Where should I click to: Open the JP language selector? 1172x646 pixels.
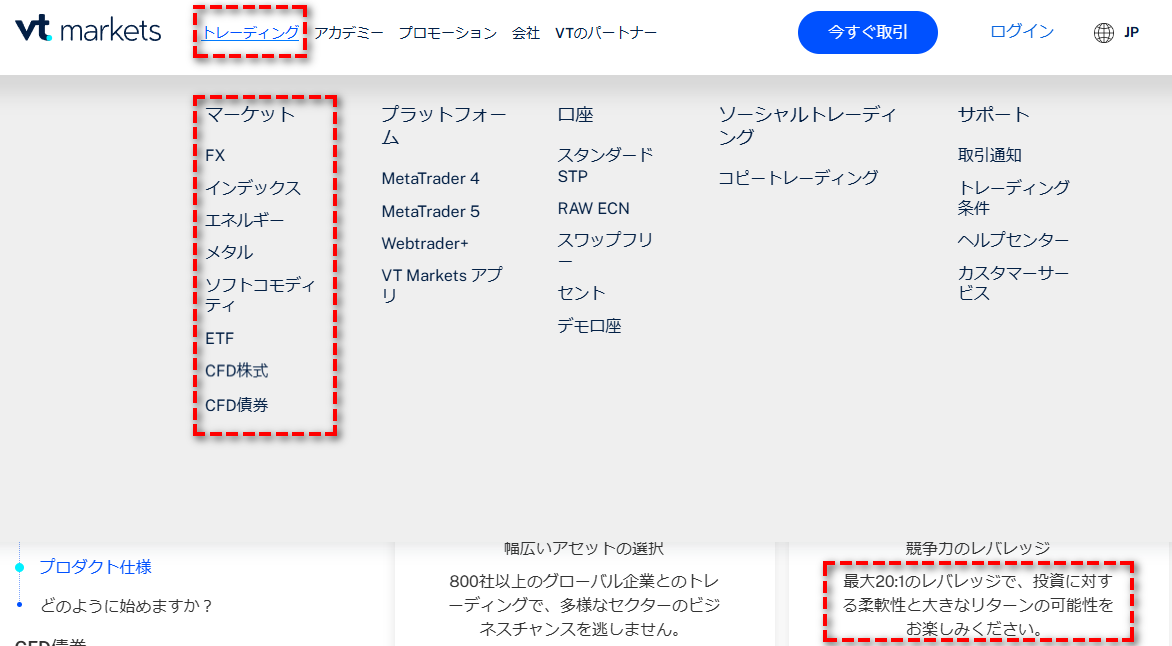click(x=1131, y=33)
